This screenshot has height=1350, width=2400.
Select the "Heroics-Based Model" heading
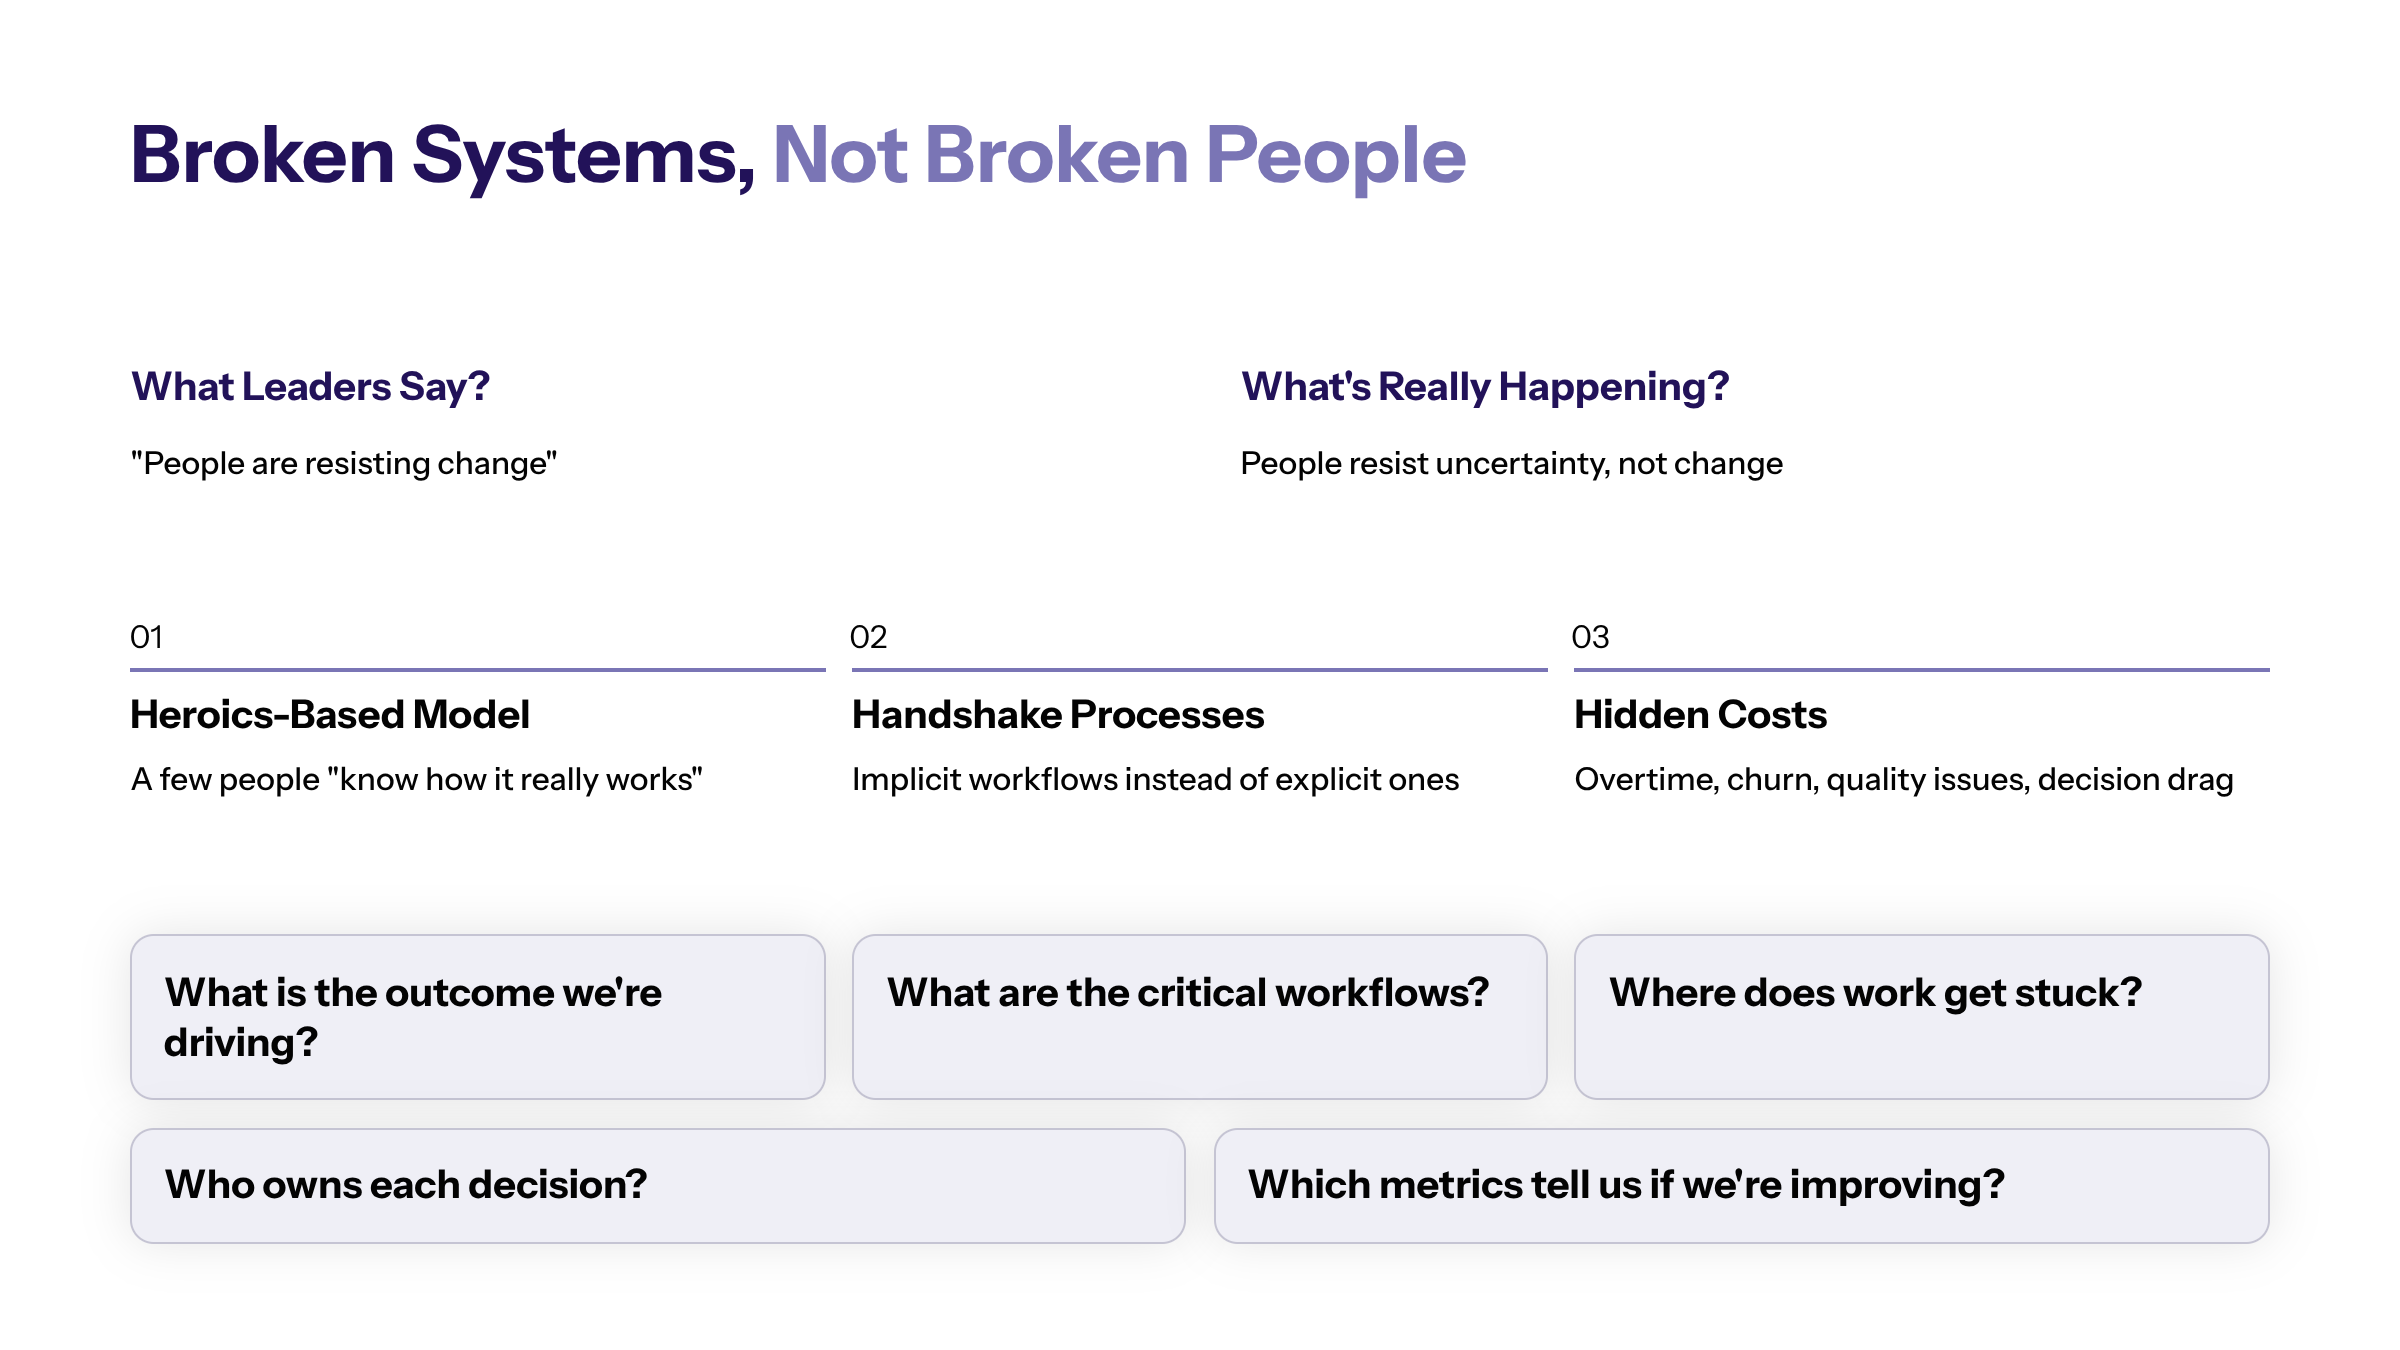pyautogui.click(x=330, y=715)
